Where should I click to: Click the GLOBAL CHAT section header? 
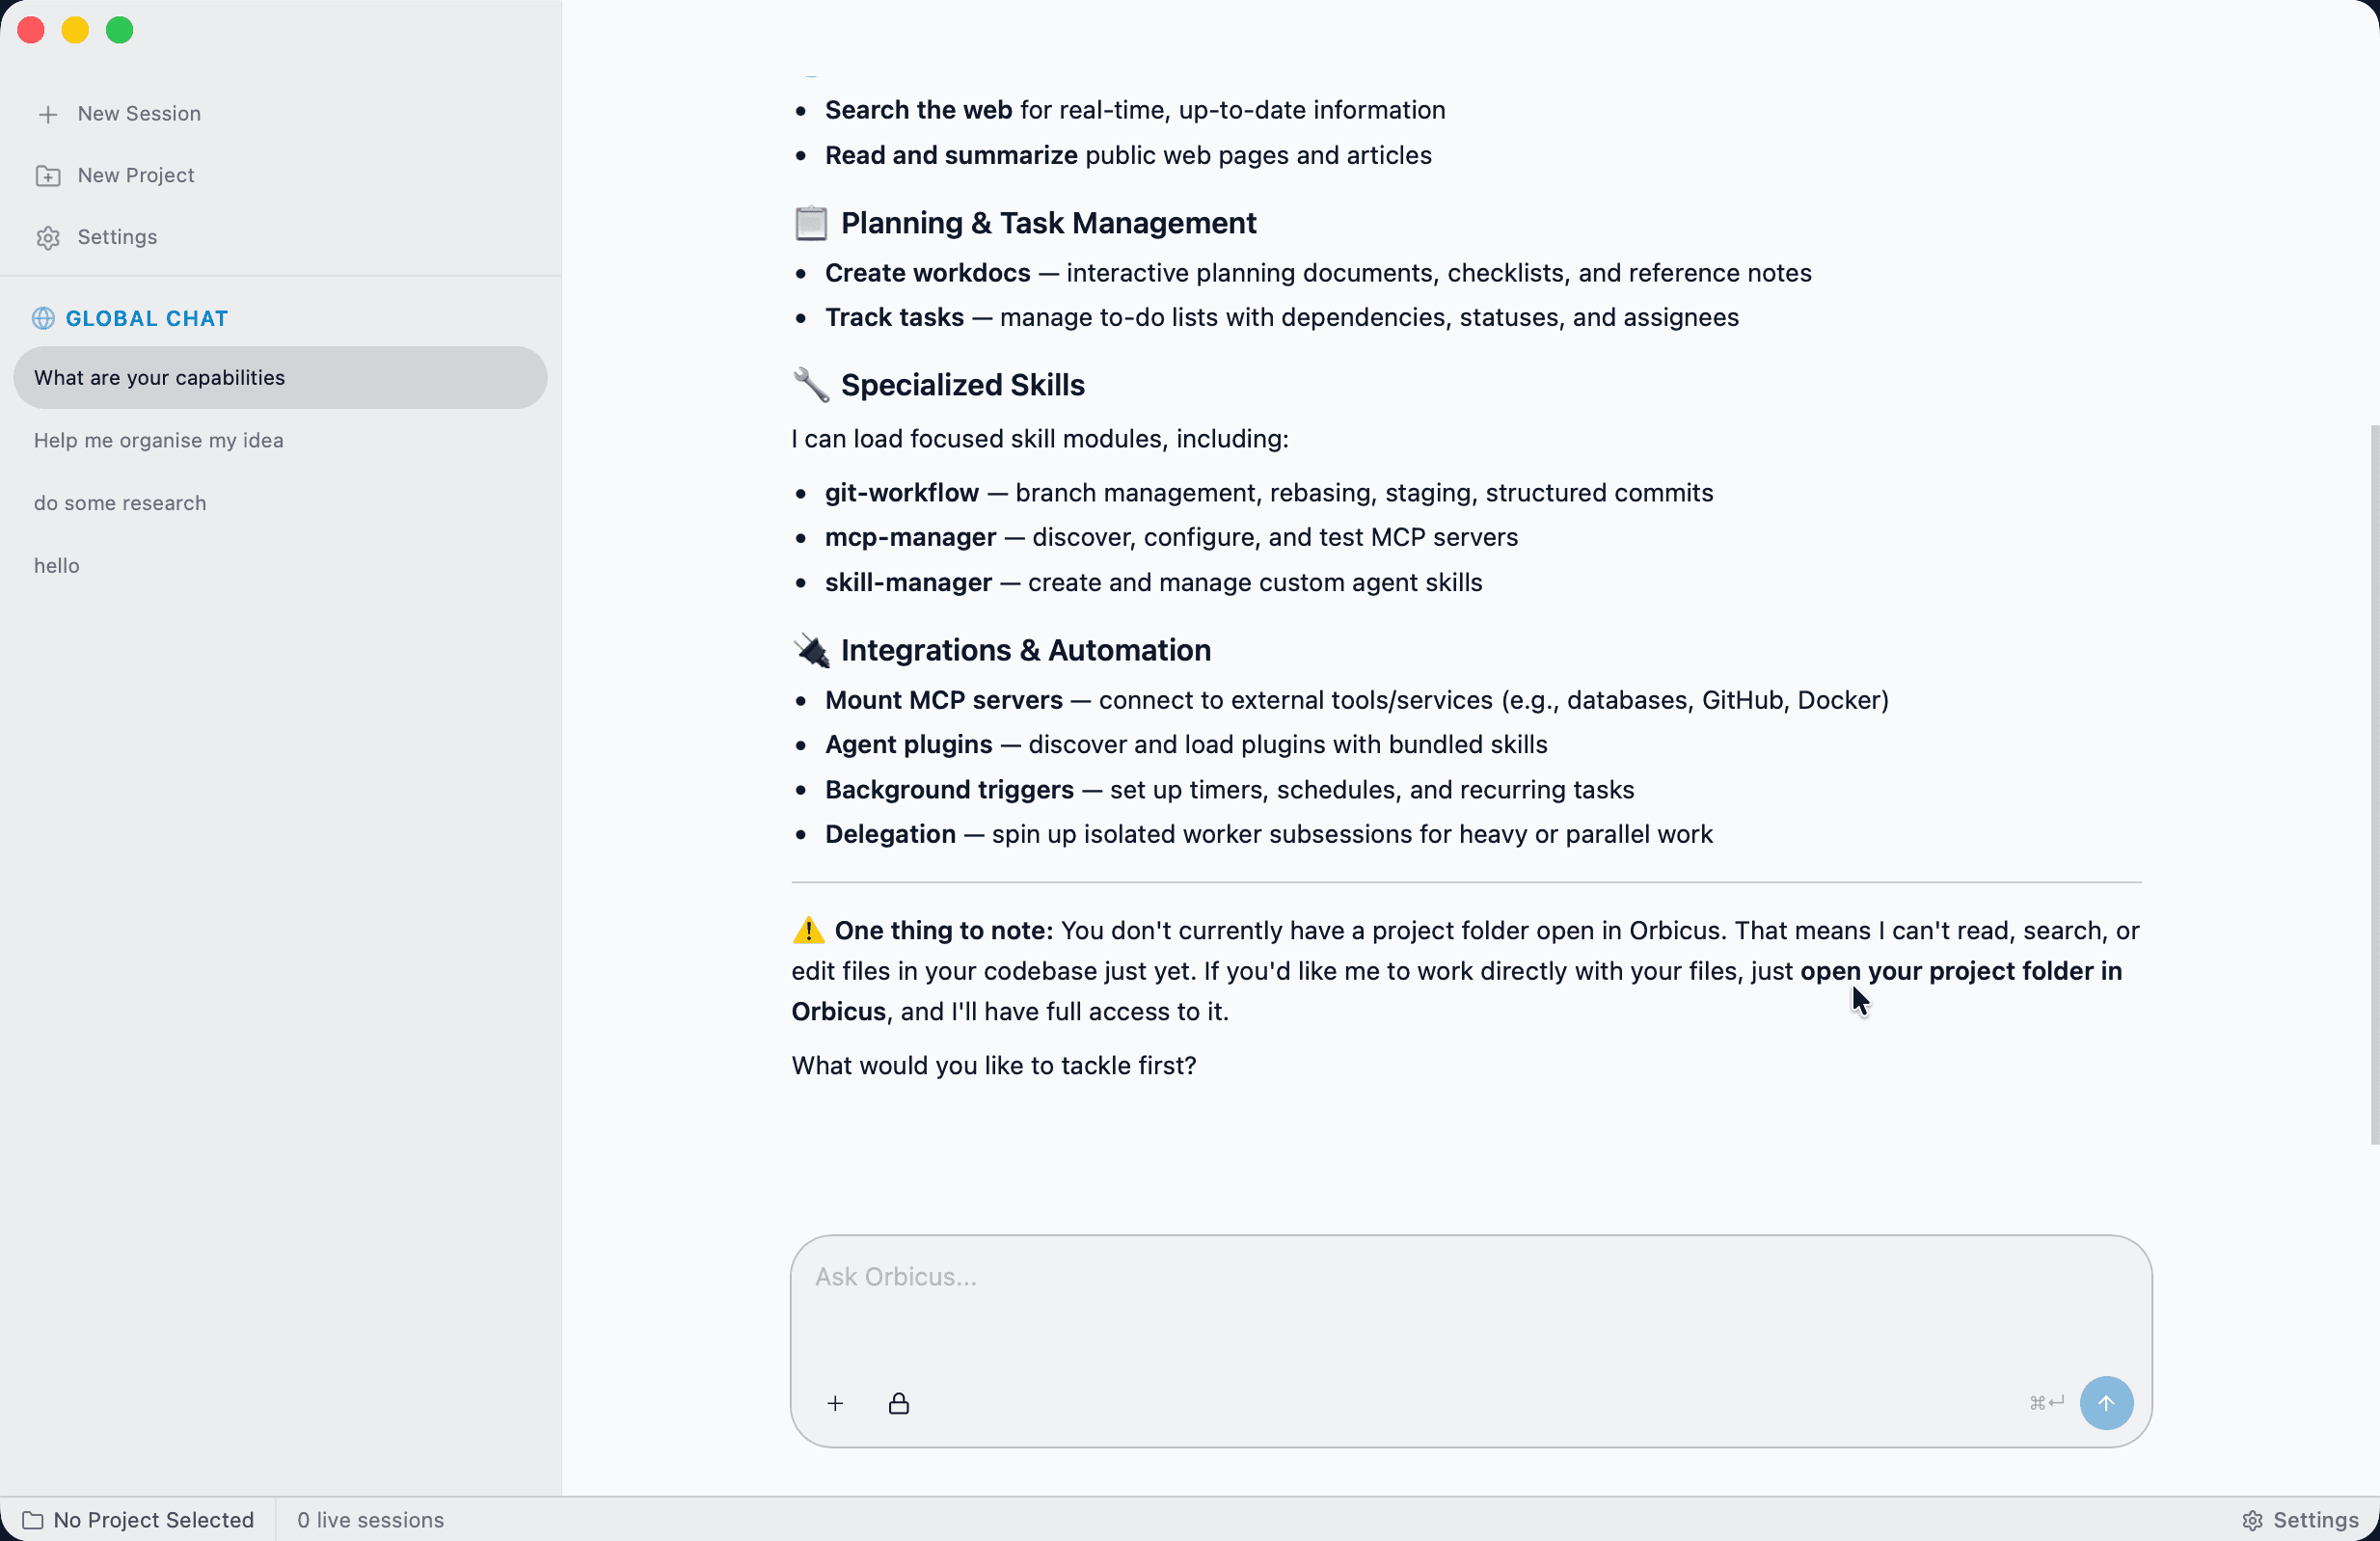click(146, 318)
